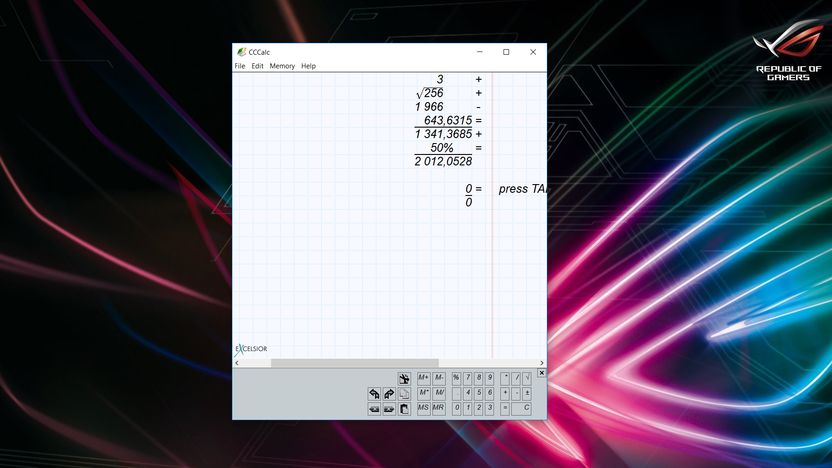Click the result 2 012,0528
This screenshot has height=468, width=832.
point(443,161)
